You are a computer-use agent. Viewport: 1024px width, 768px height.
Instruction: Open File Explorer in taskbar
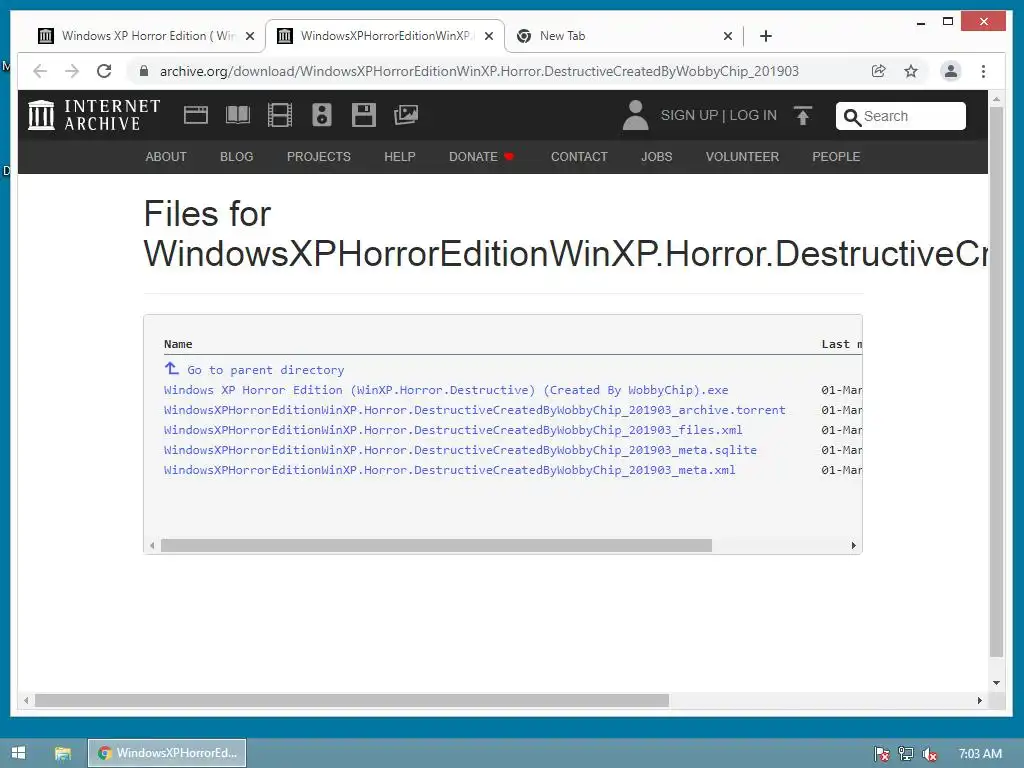tap(63, 753)
